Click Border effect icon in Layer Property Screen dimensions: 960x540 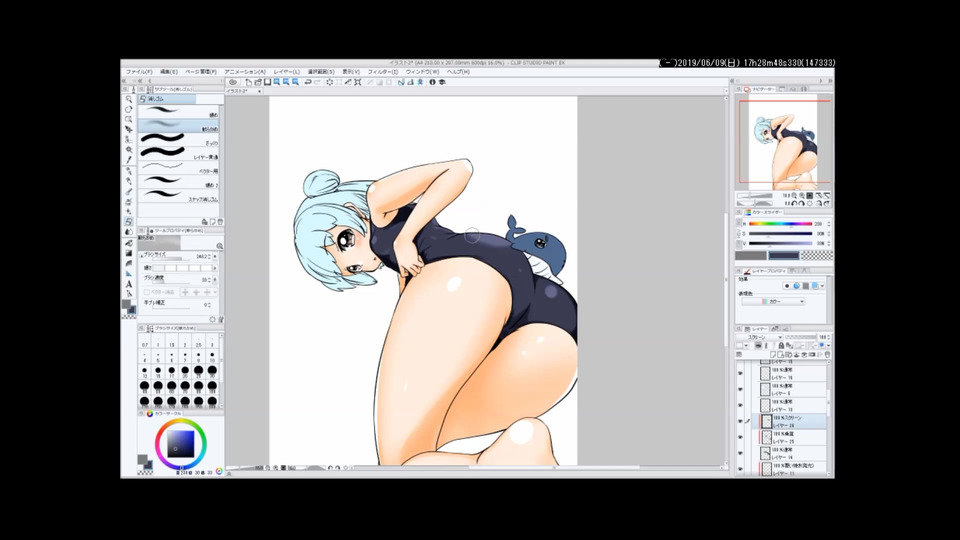point(787,286)
